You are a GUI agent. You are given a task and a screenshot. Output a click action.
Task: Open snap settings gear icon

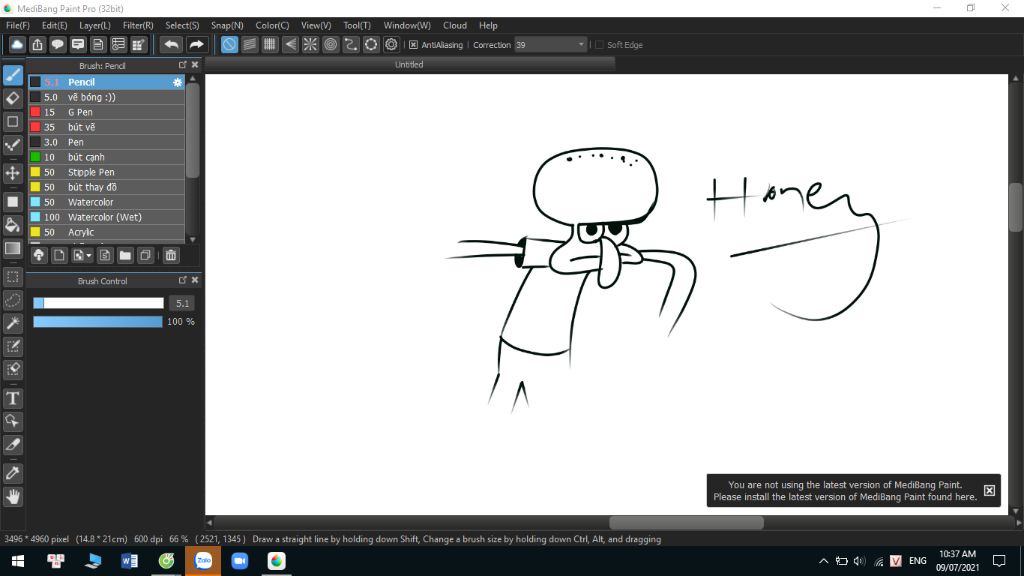point(391,44)
